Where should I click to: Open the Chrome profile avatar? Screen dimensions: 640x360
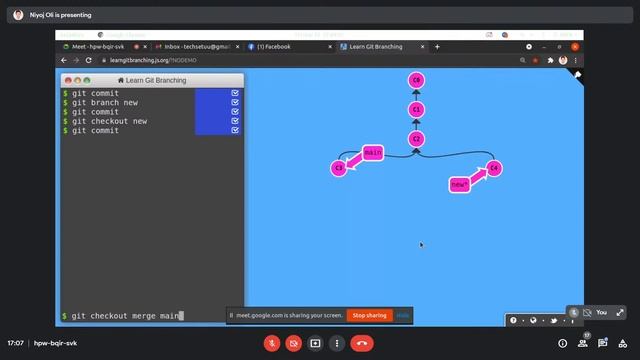563,60
